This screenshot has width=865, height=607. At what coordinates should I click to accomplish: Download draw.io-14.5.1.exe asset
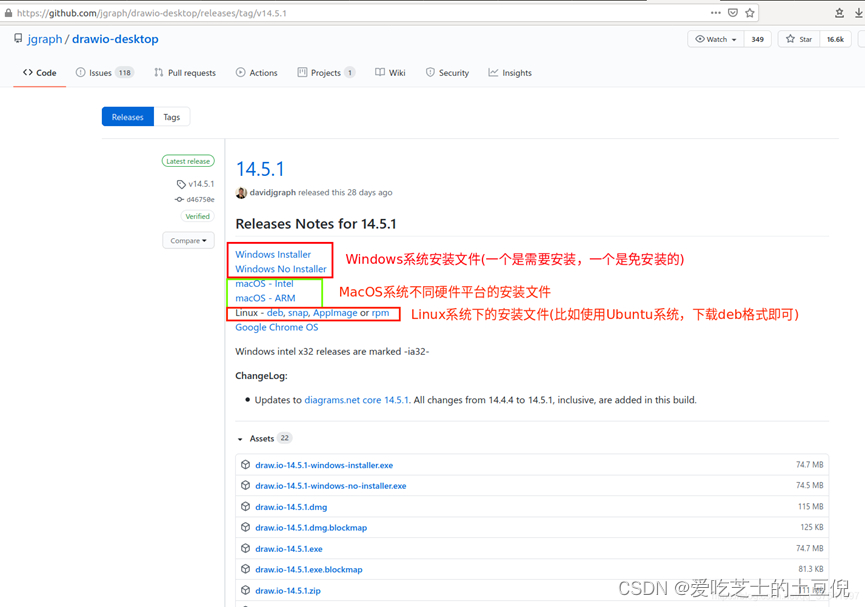pos(289,549)
